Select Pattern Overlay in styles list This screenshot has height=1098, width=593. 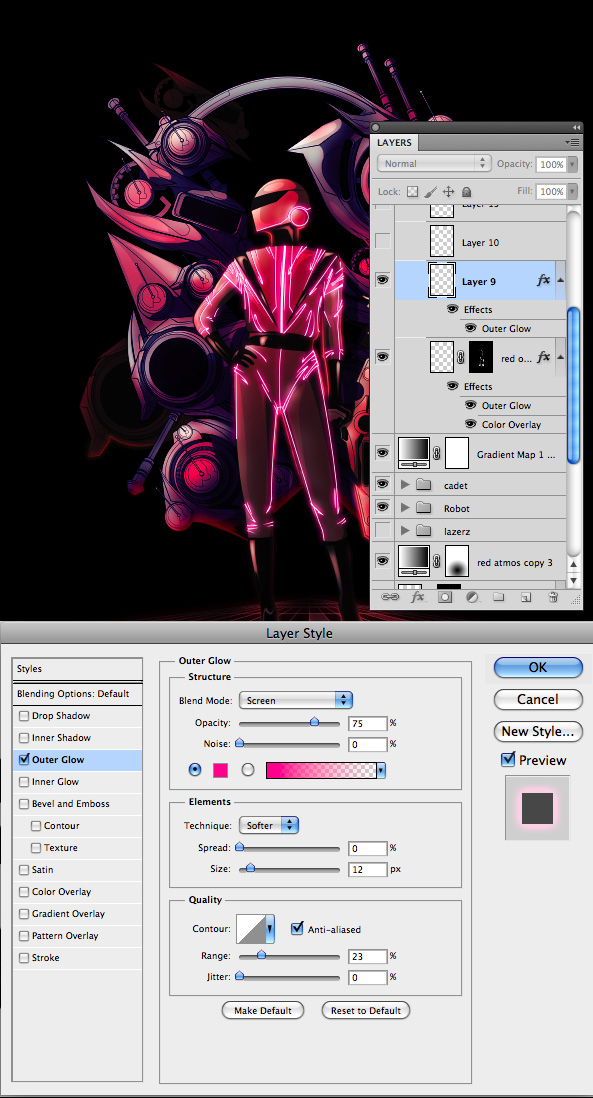pos(64,936)
